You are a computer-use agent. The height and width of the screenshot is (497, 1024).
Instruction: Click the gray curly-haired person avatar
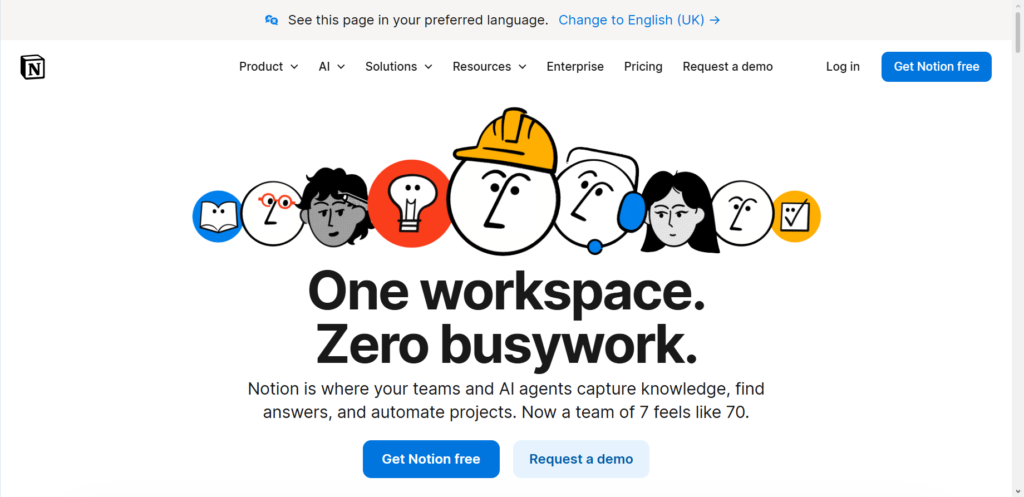[x=335, y=208]
